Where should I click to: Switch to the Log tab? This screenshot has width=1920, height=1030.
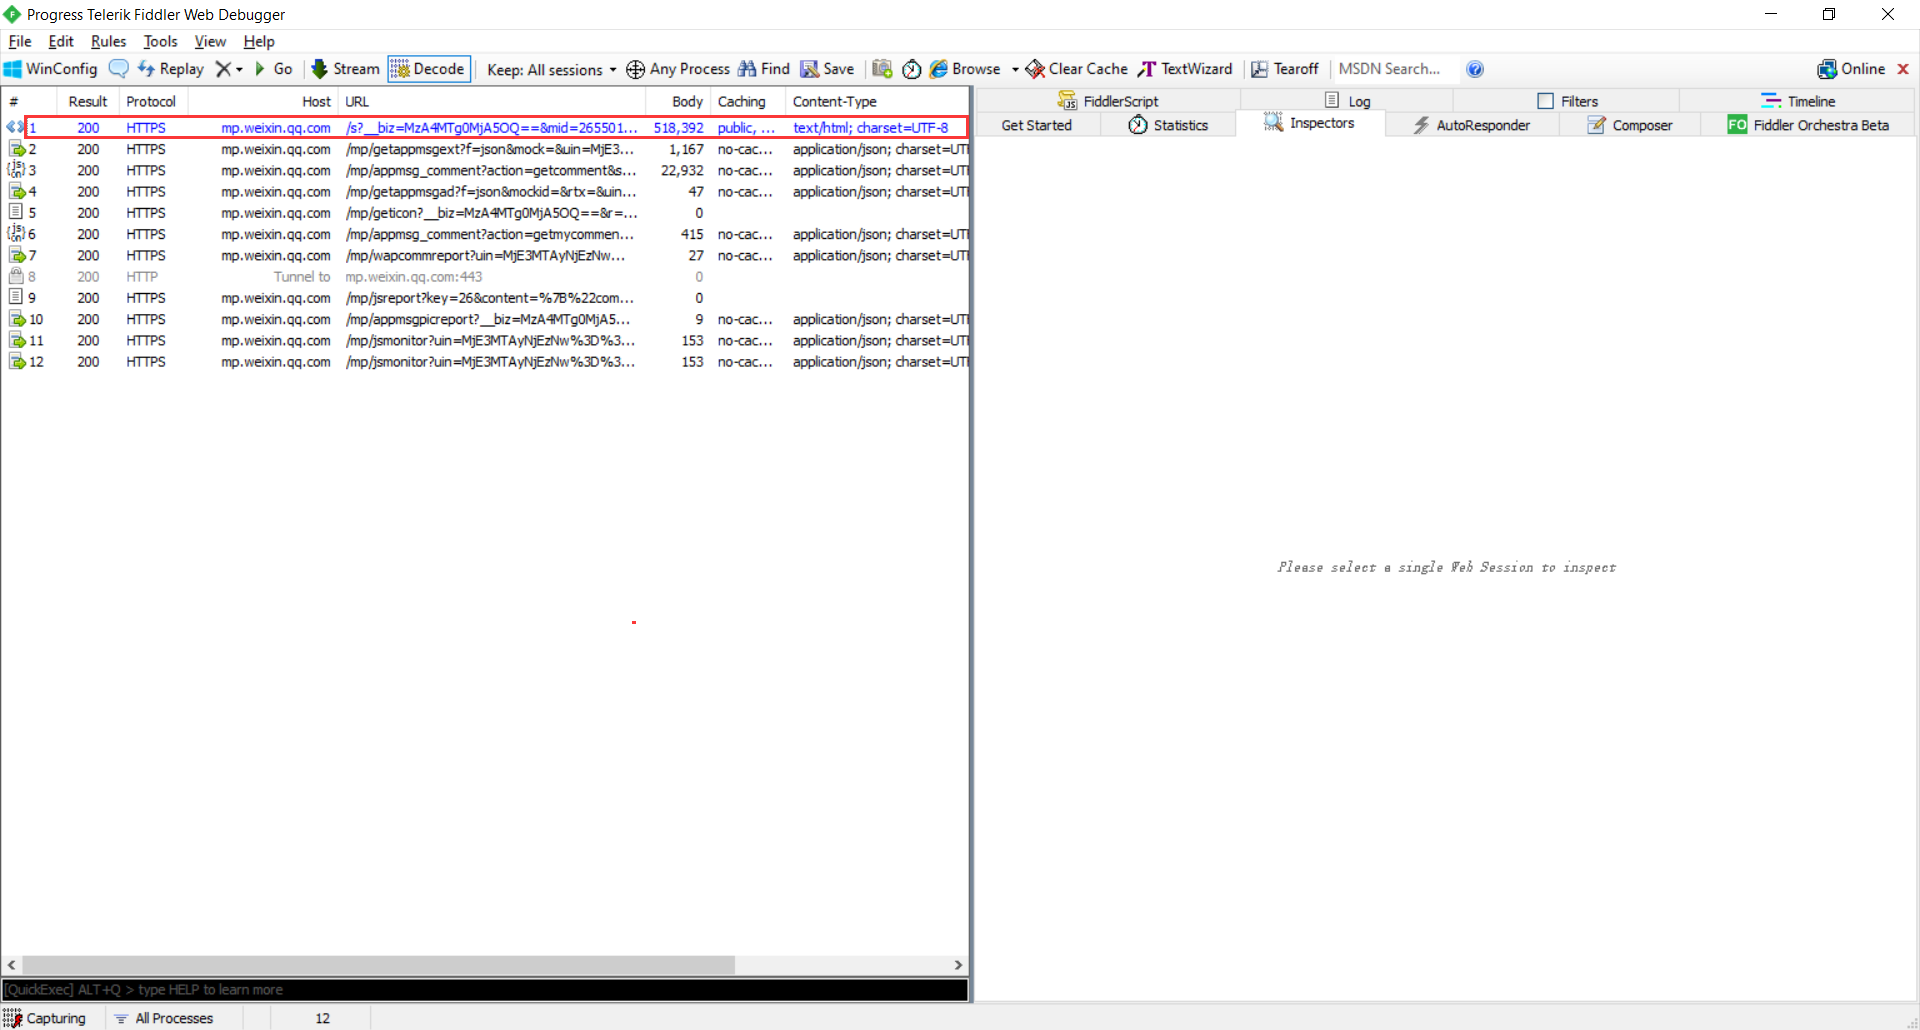[x=1347, y=101]
